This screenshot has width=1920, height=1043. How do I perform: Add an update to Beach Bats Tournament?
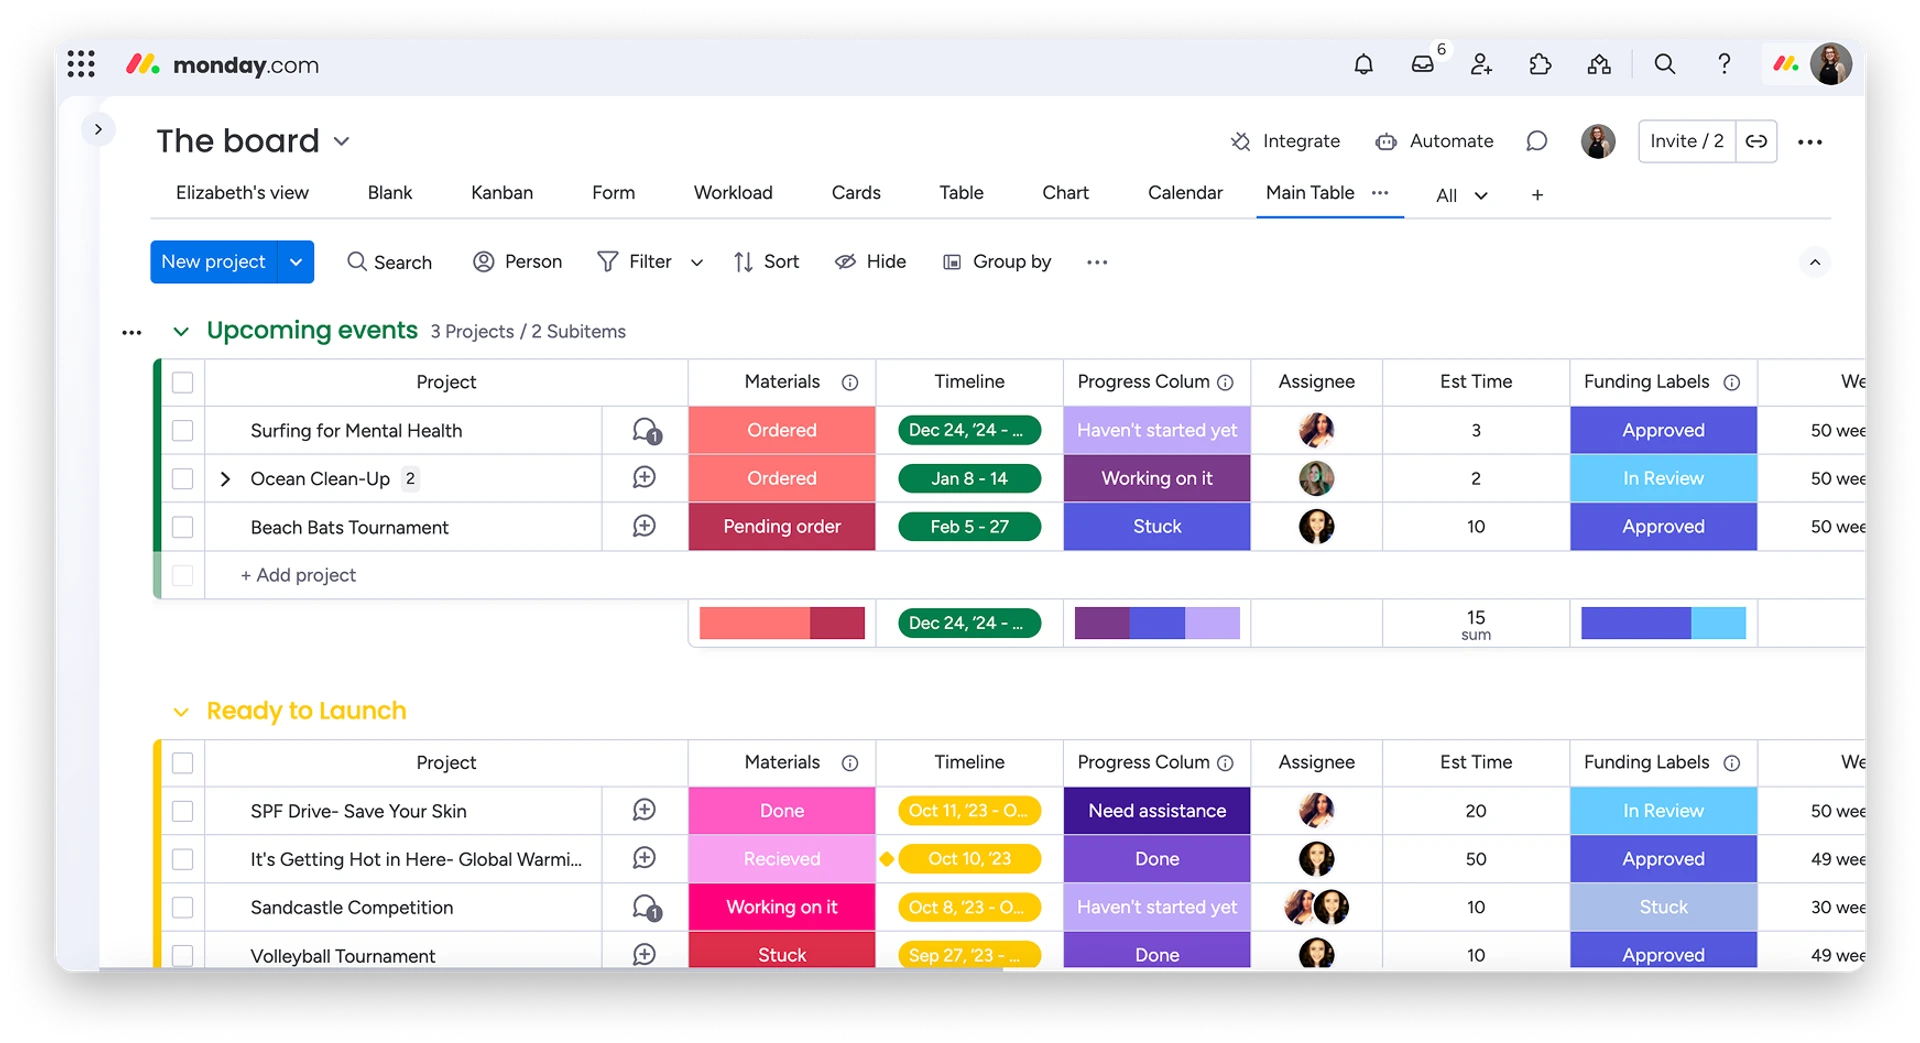point(644,526)
